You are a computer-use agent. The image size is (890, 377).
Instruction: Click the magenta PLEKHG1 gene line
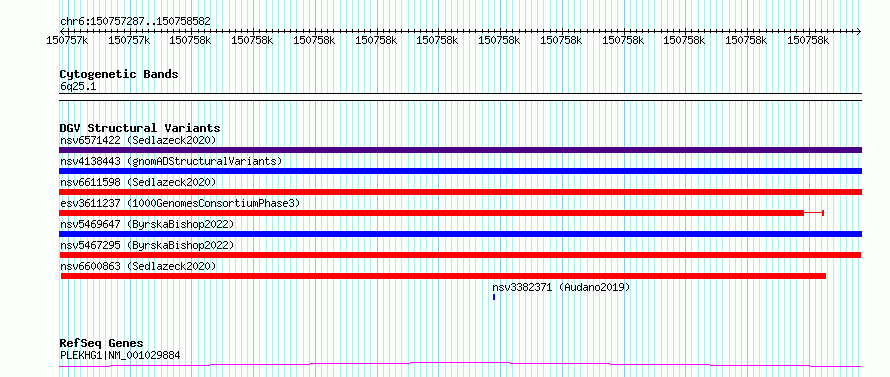tap(460, 364)
